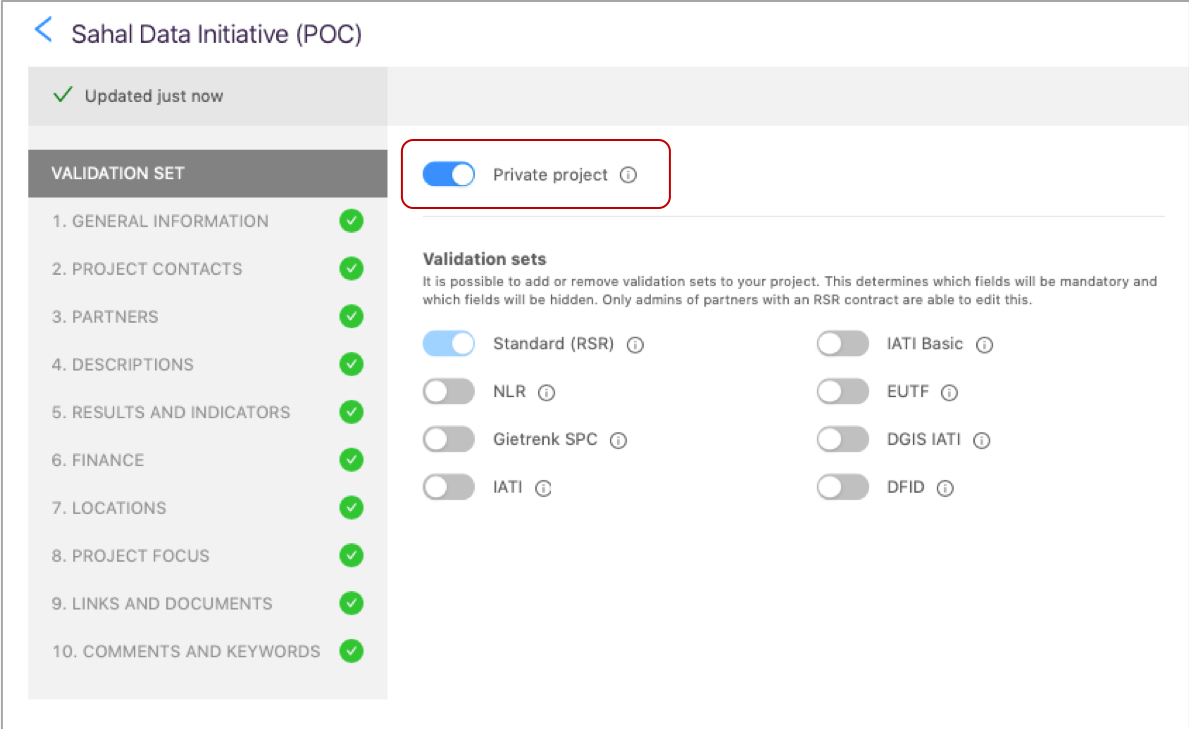Click info icon next to Standard (RSR)

point(635,344)
